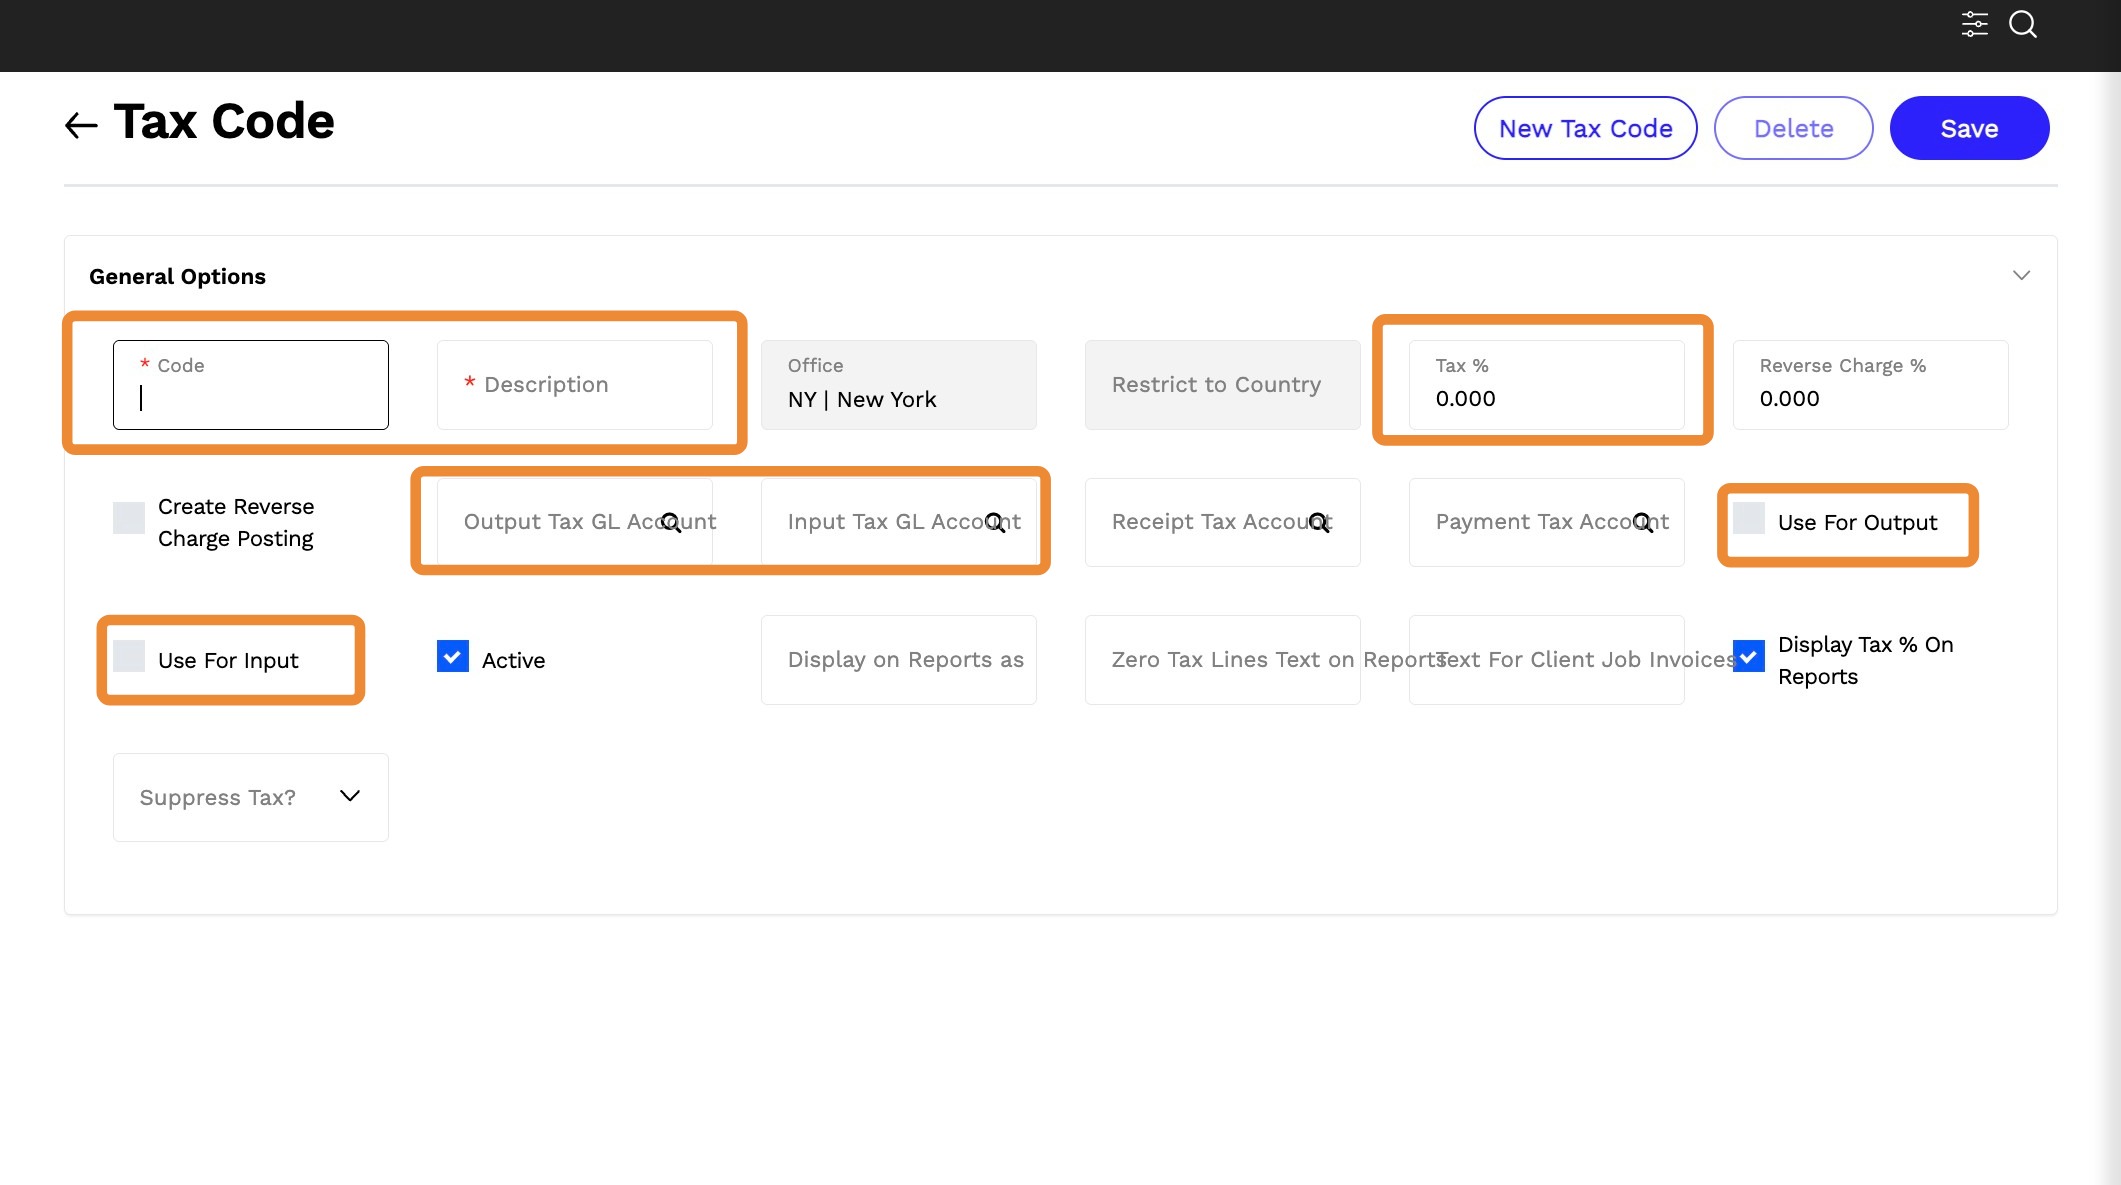Viewport: 2121px width, 1185px height.
Task: Click Payment Tax Account lookup icon
Action: point(1643,522)
